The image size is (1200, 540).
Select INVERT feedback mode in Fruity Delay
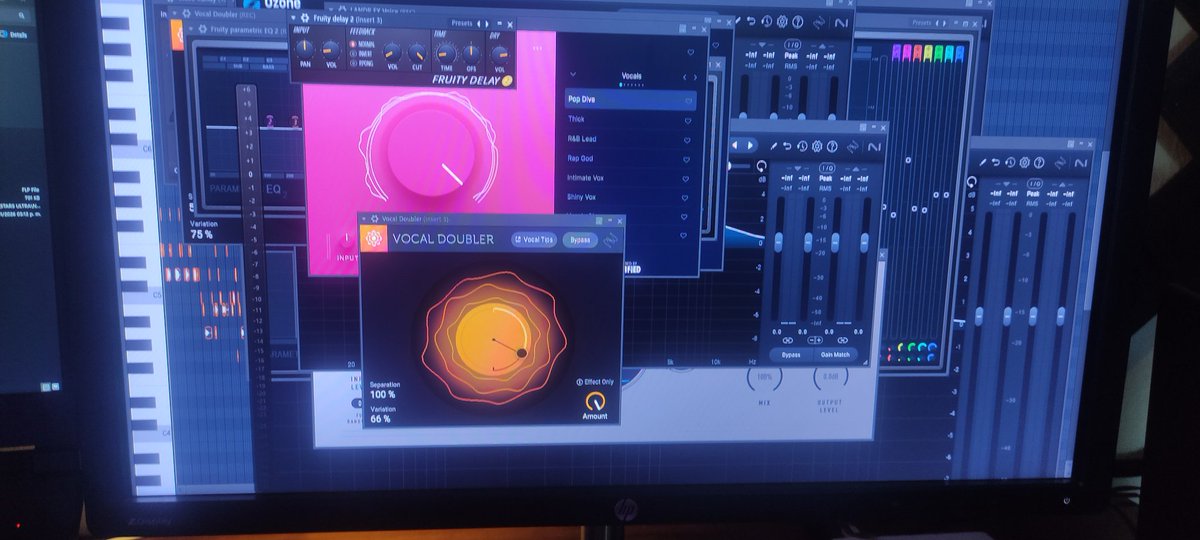tap(362, 54)
